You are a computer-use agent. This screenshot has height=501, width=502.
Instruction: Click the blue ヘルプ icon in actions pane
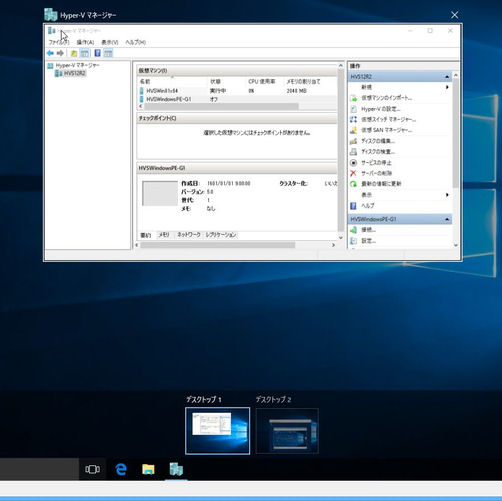(354, 206)
